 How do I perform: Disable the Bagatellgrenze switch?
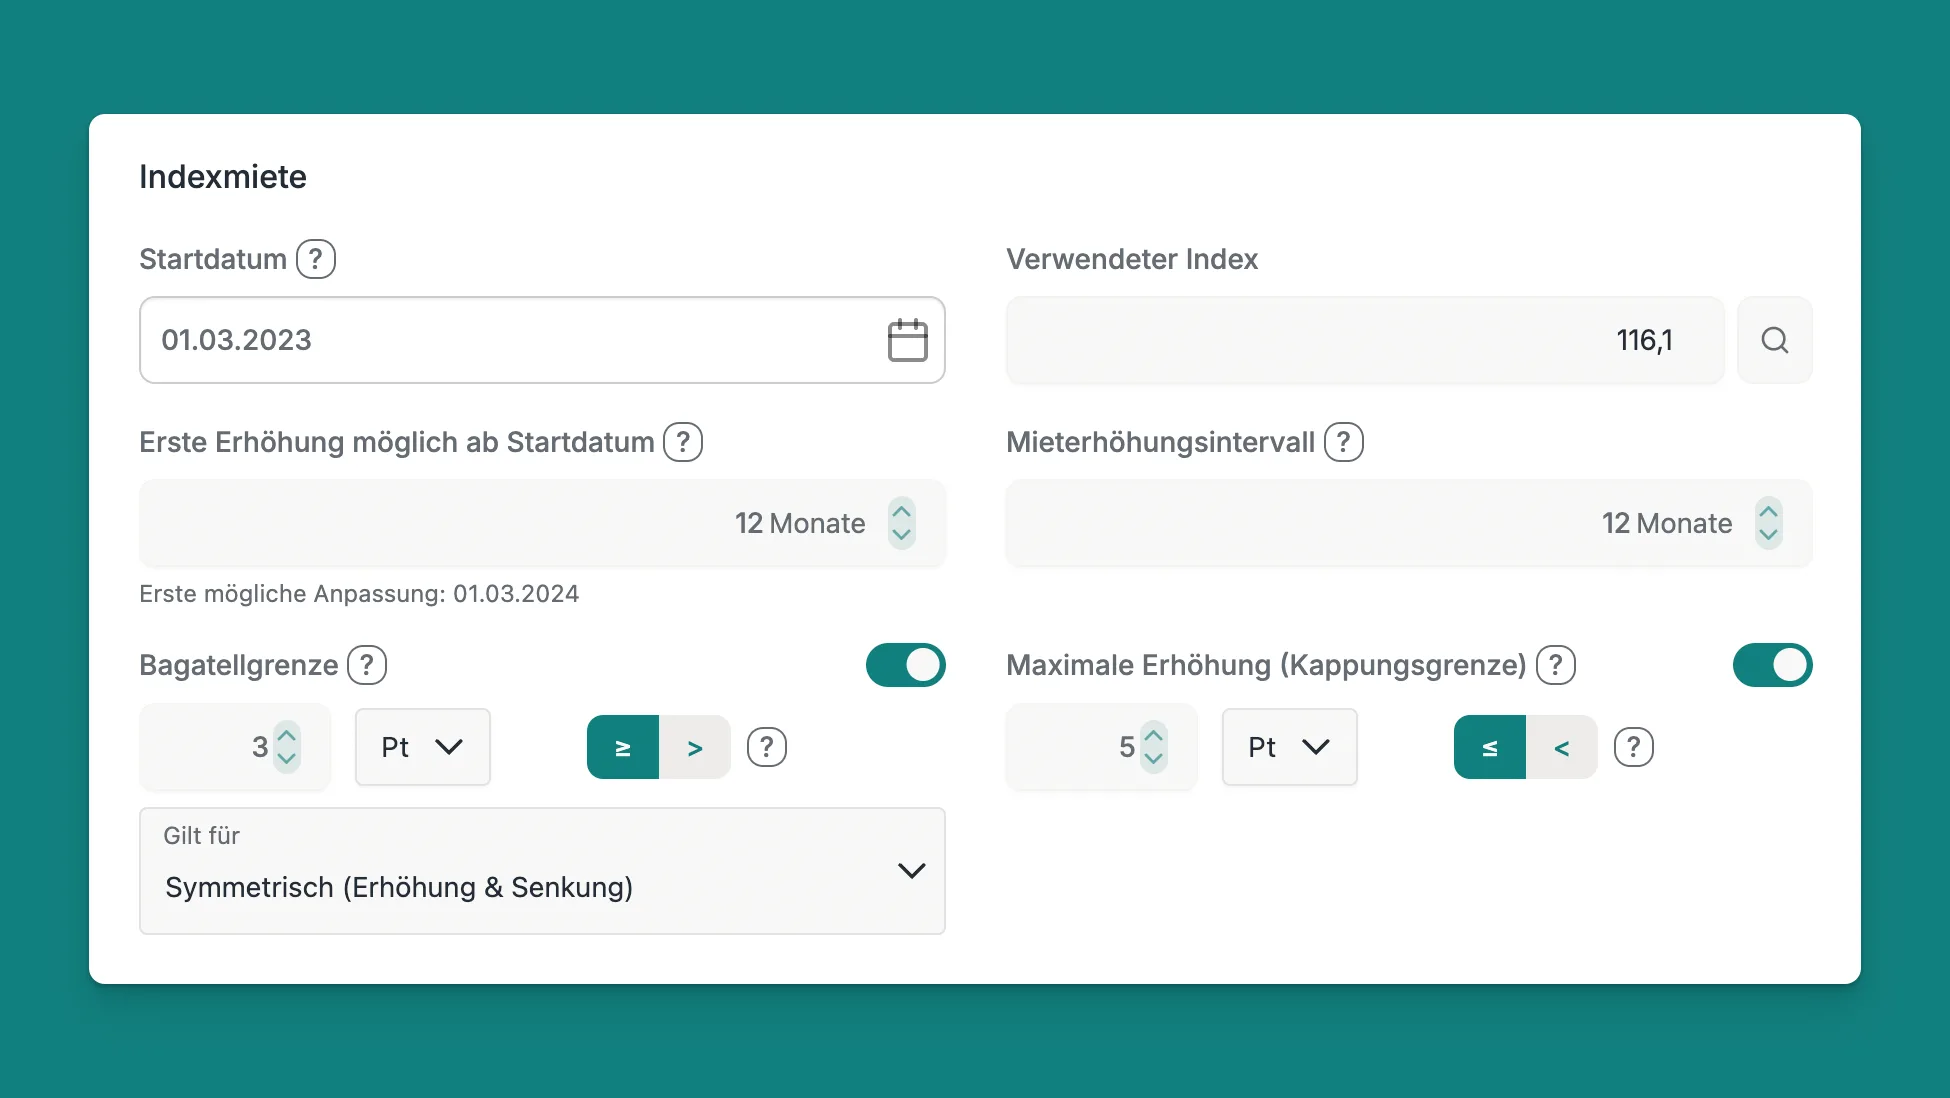906,665
